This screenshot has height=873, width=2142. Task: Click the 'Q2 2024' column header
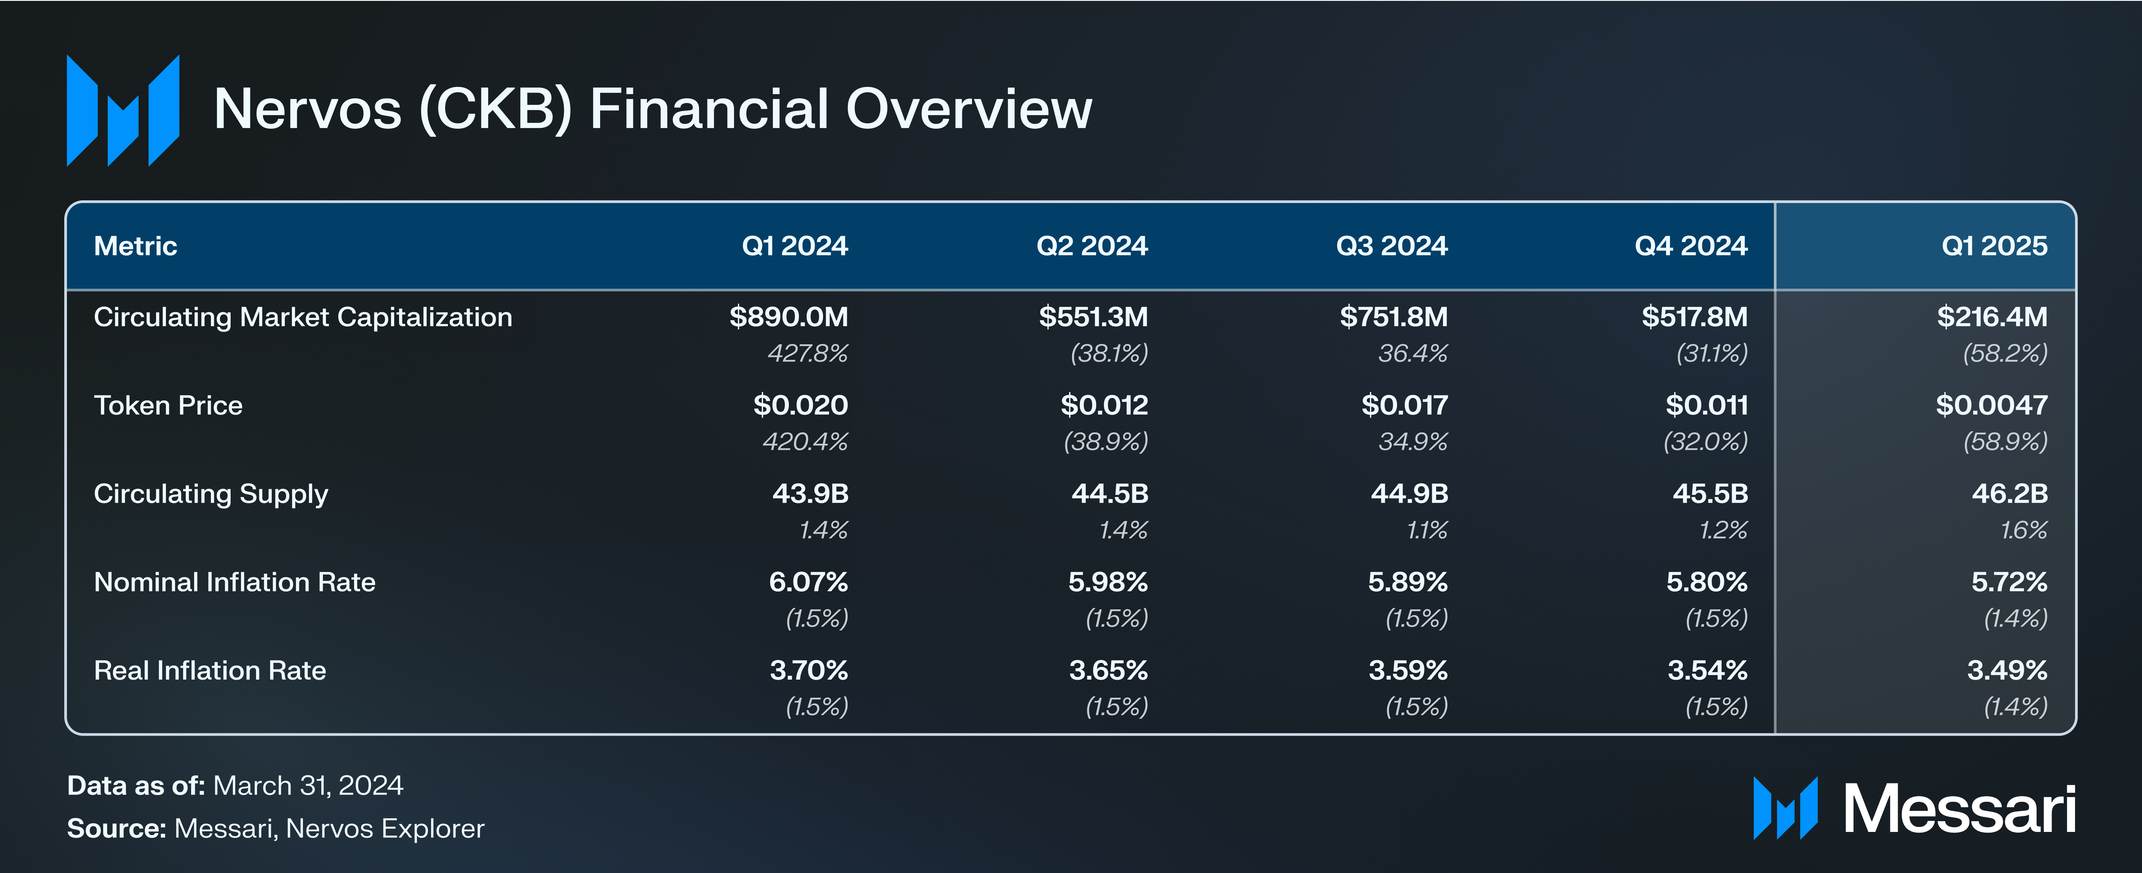1092,246
